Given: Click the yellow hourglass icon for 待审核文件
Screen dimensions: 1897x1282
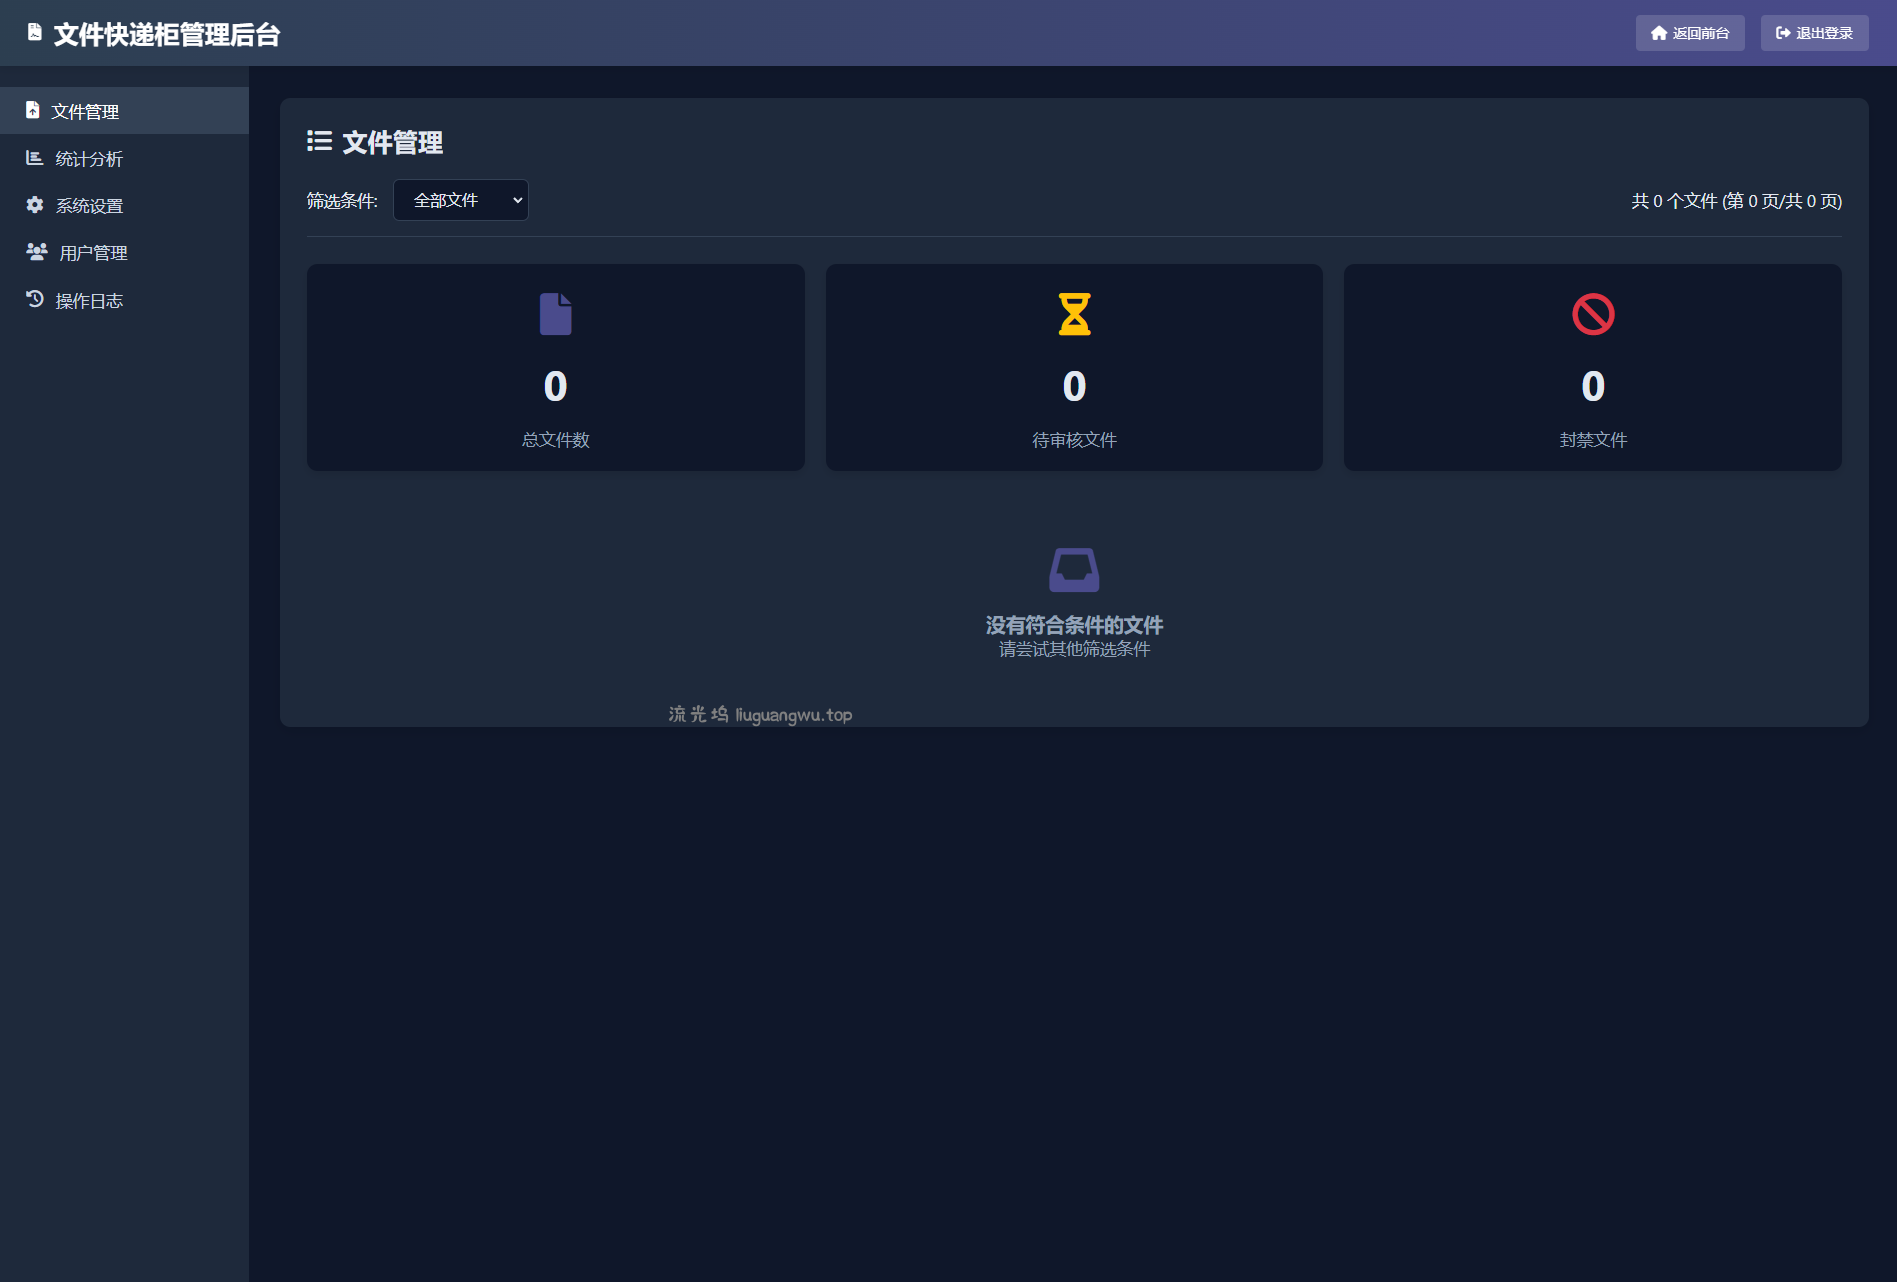Looking at the screenshot, I should tap(1074, 314).
